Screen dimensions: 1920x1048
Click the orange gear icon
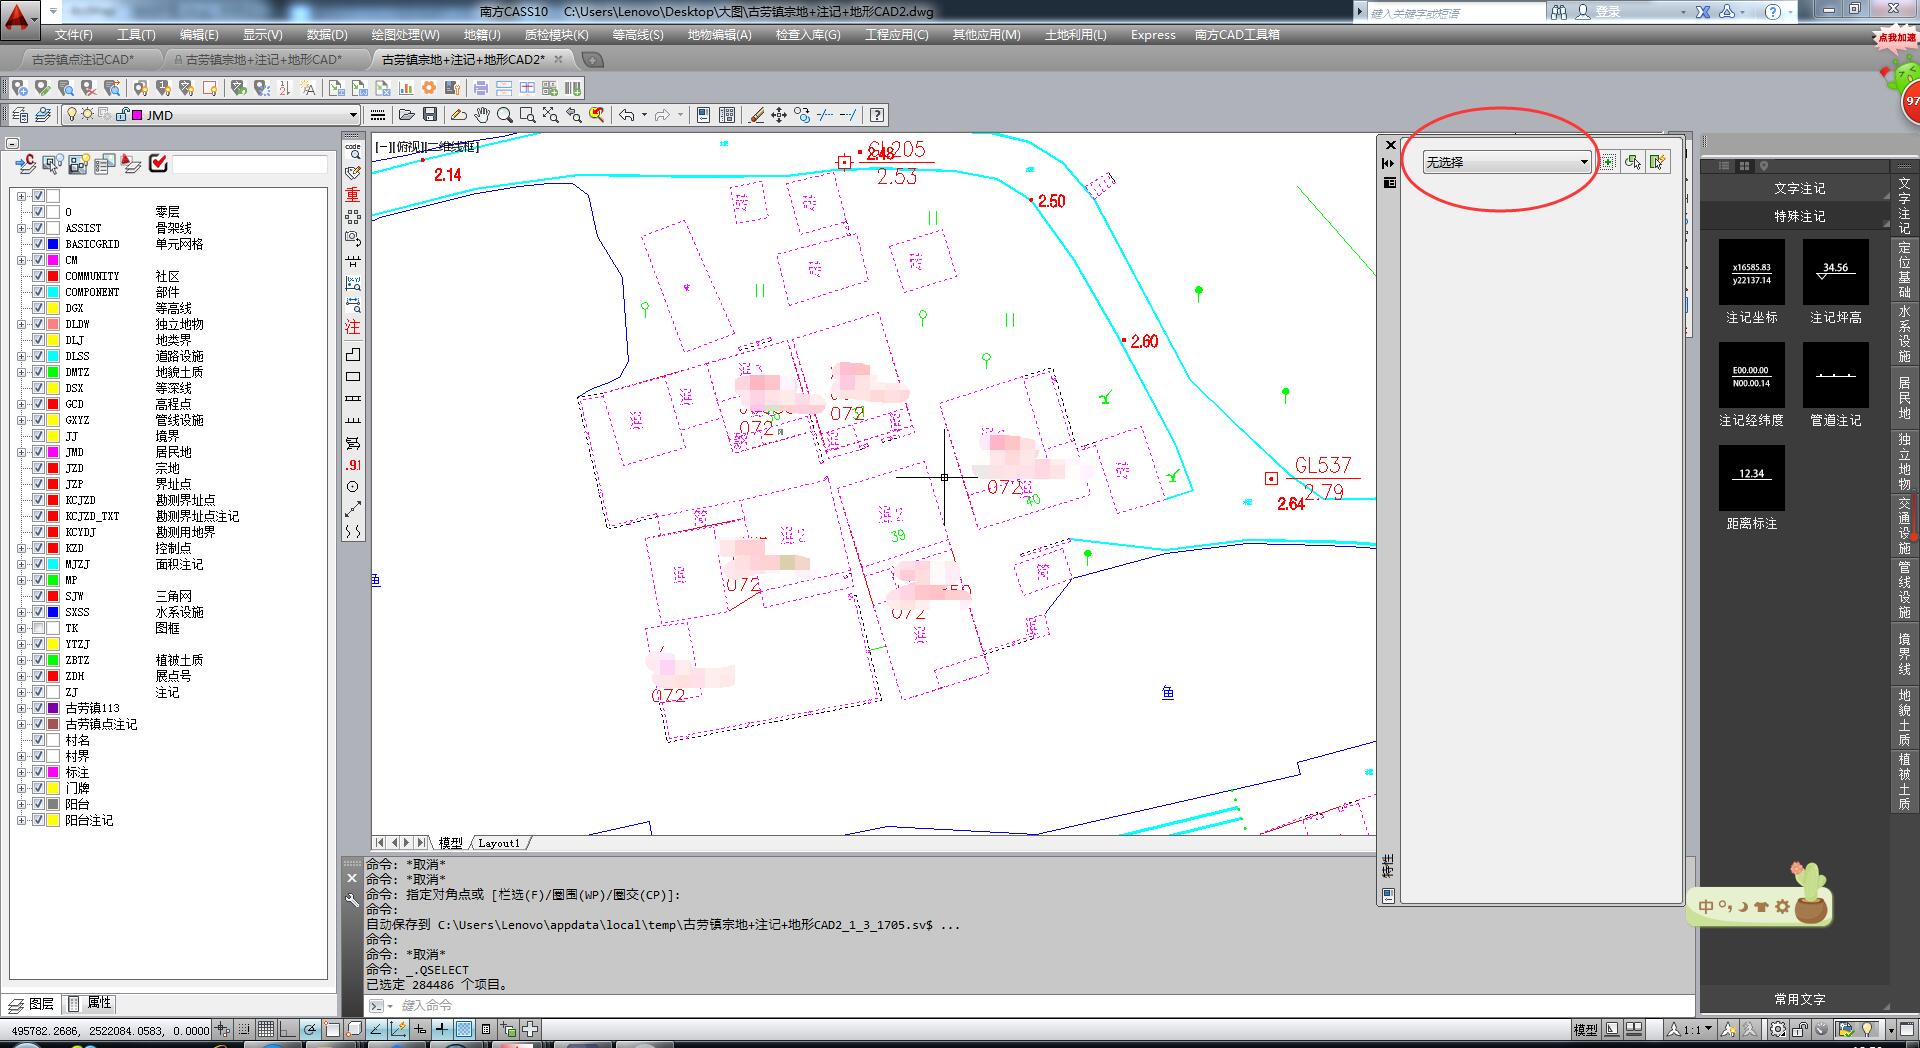(429, 88)
